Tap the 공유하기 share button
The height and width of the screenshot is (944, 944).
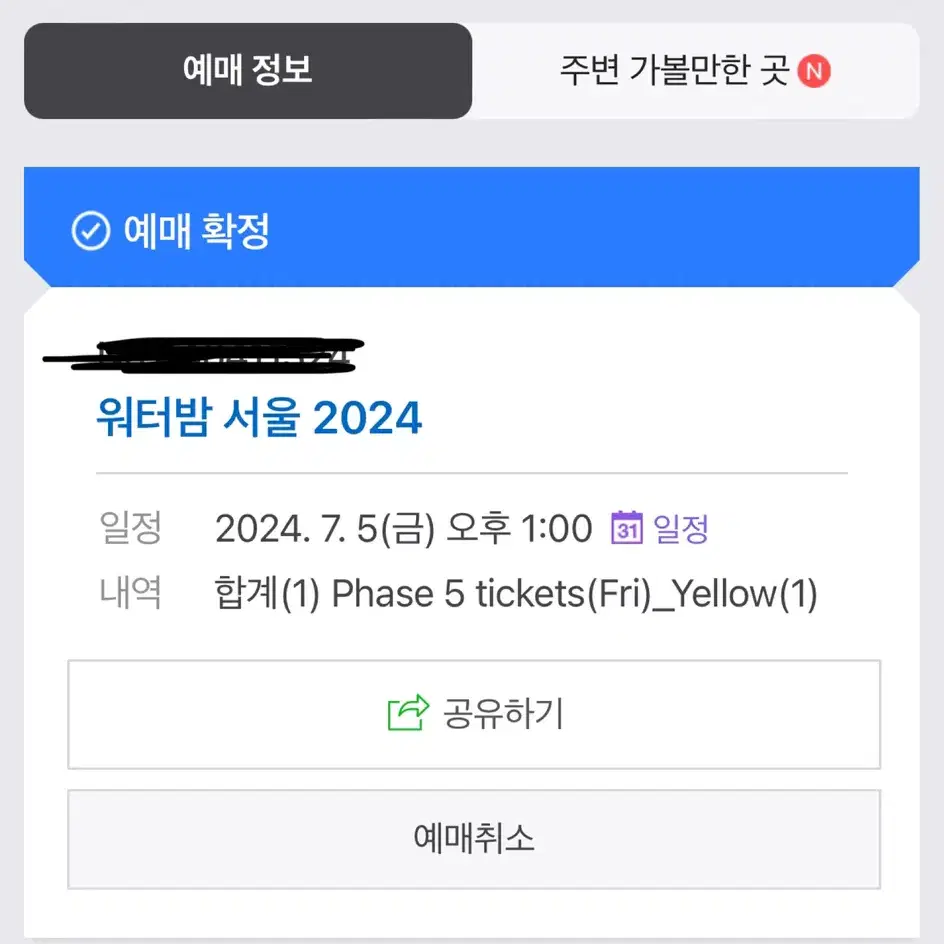(x=474, y=715)
